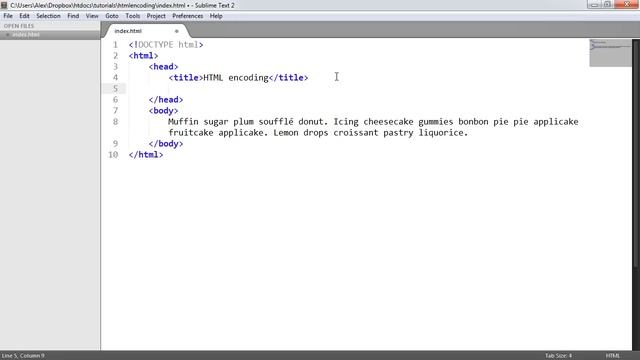Click the 'HTML encoding' title text
The height and width of the screenshot is (360, 640).
tap(236, 78)
